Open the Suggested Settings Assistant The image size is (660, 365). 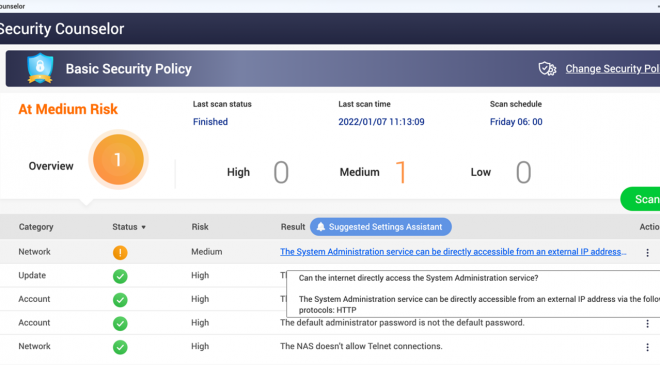coord(381,227)
